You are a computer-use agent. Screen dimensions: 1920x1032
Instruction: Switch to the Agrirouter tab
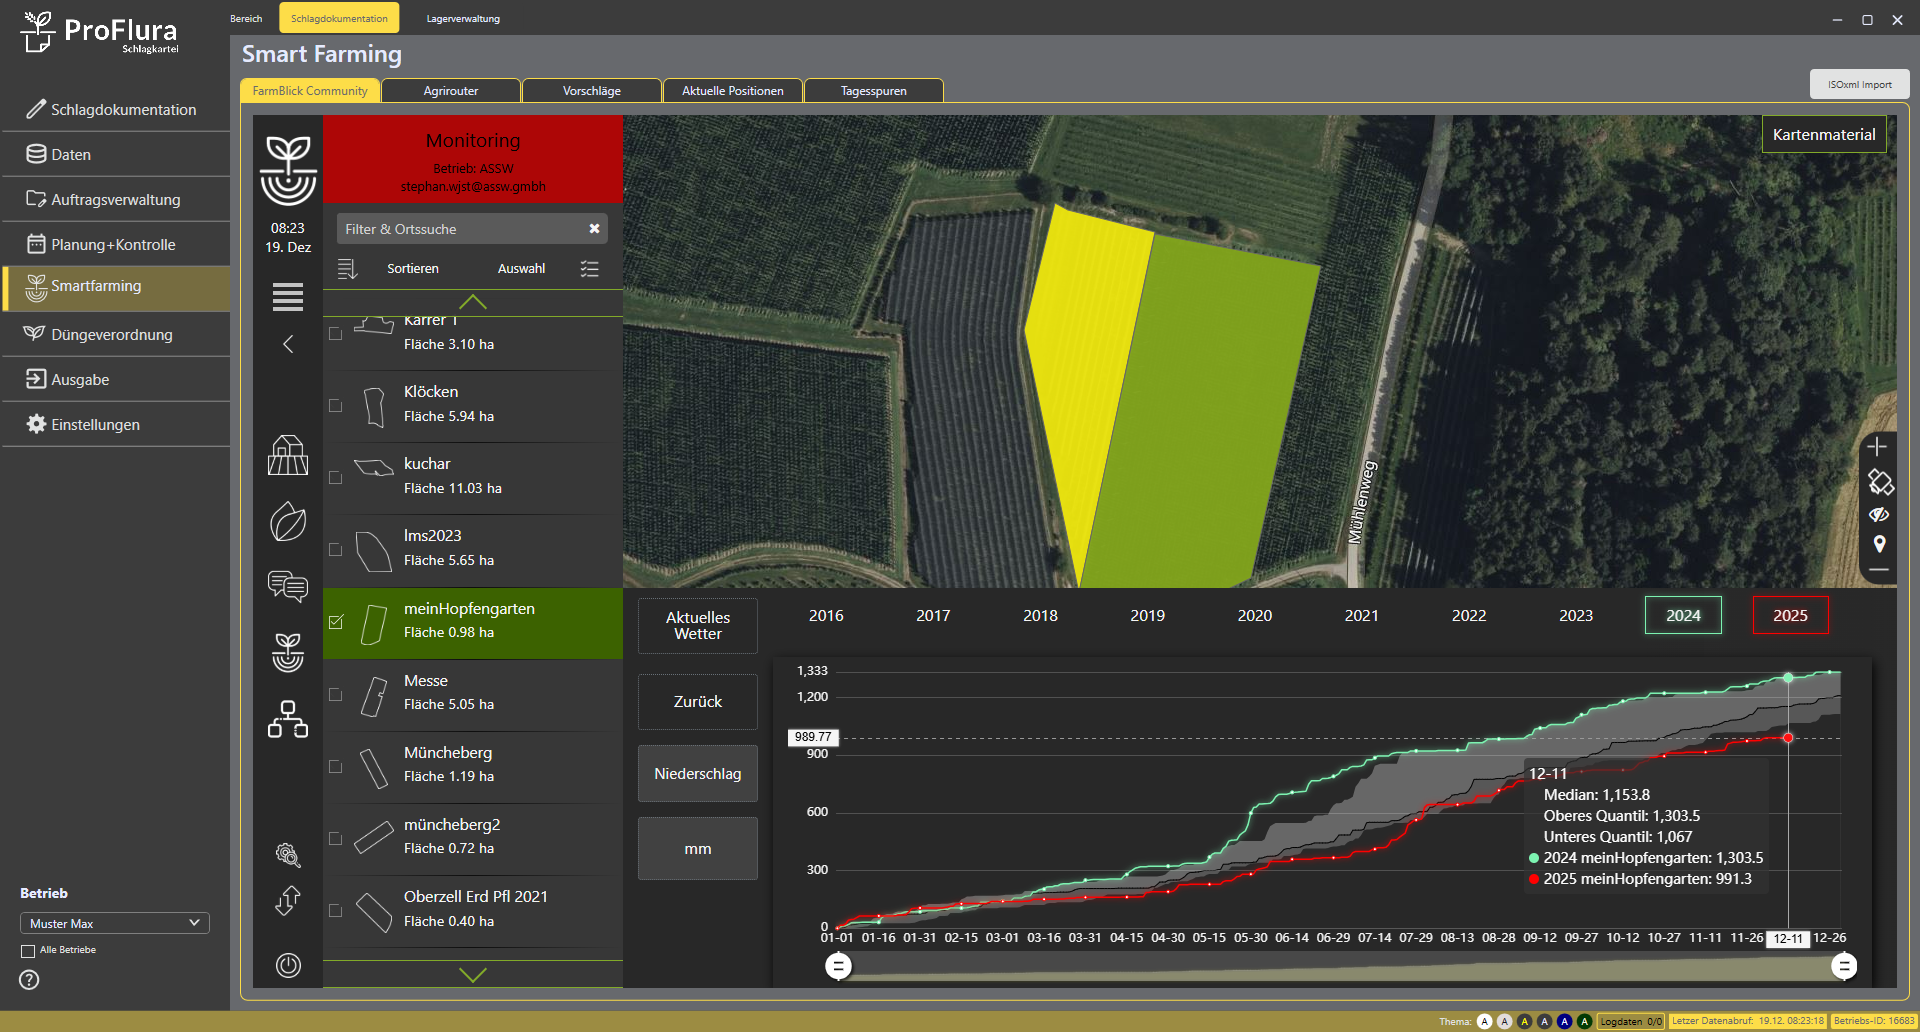[x=451, y=91]
